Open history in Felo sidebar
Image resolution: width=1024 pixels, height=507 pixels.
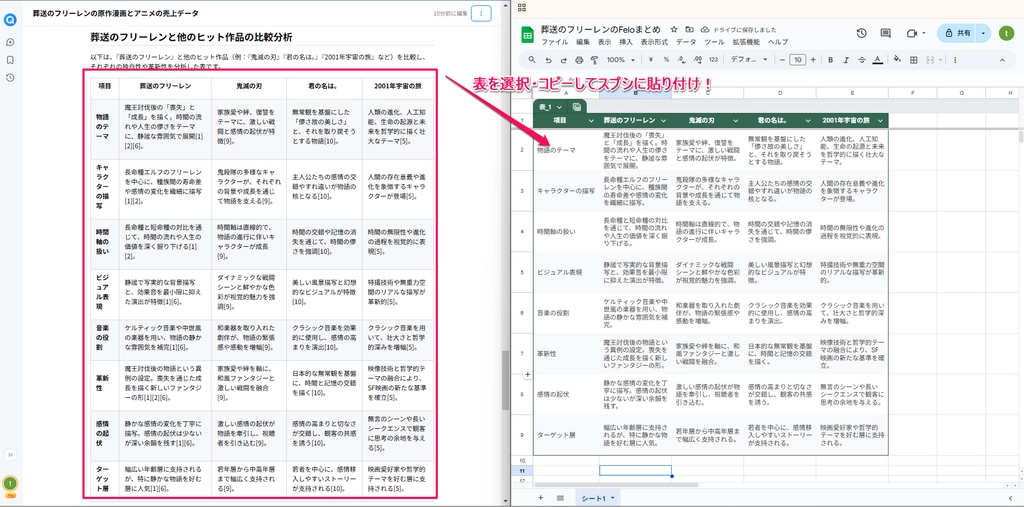pyautogui.click(x=10, y=78)
